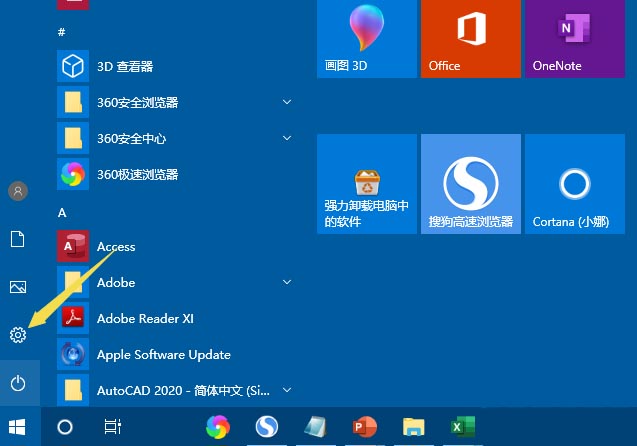This screenshot has width=637, height=446.
Task: Open the Documents shortcut in Start sidebar
Action: [x=17, y=239]
